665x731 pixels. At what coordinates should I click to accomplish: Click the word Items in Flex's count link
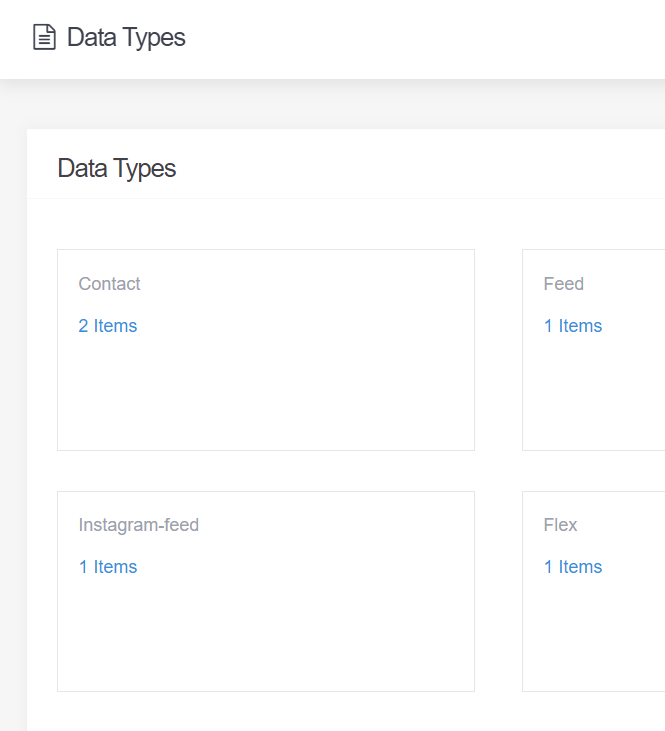(x=580, y=566)
